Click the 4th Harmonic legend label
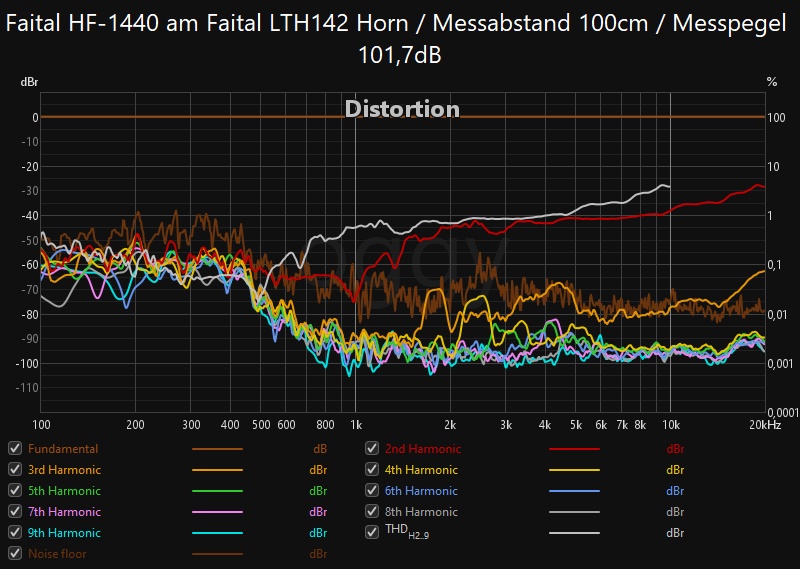800x569 pixels. click(421, 469)
